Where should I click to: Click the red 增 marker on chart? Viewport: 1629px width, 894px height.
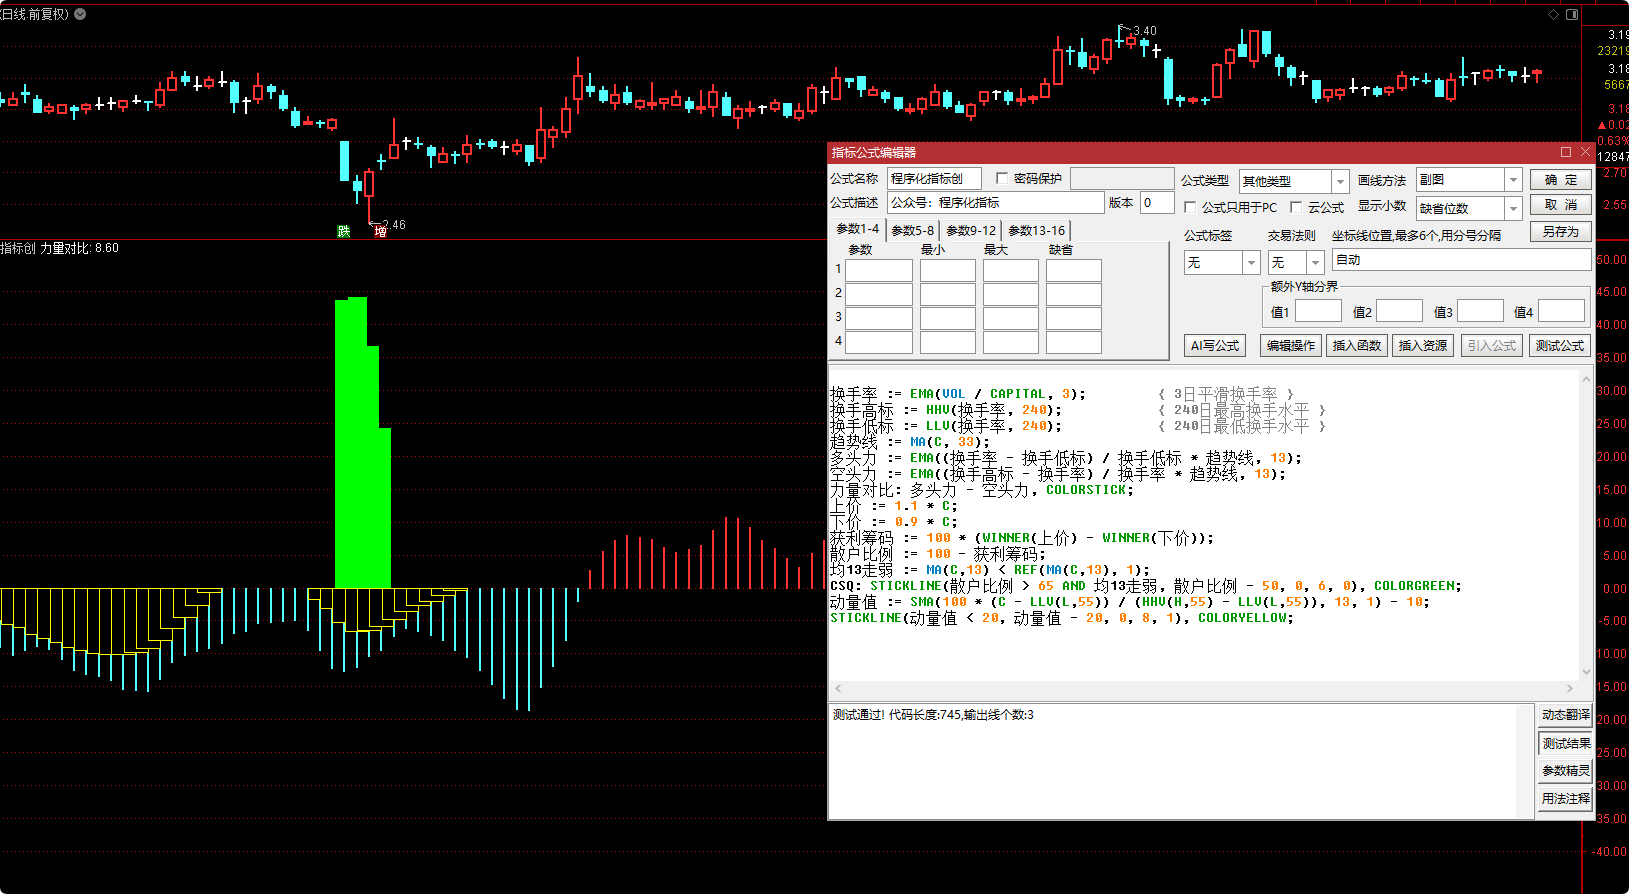[380, 231]
